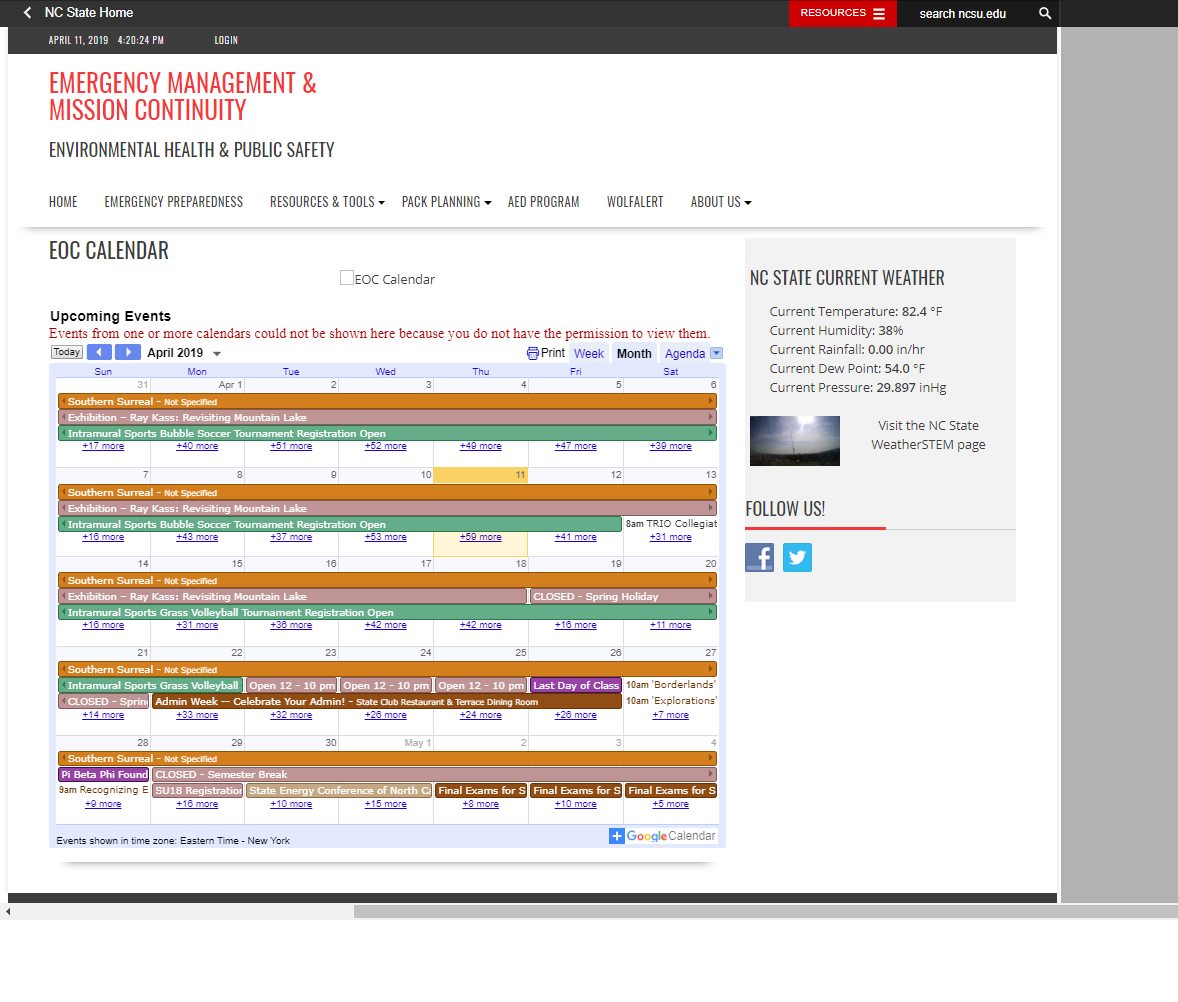Click the Login link
Viewport: 1178px width, 1002px height.
tap(226, 41)
